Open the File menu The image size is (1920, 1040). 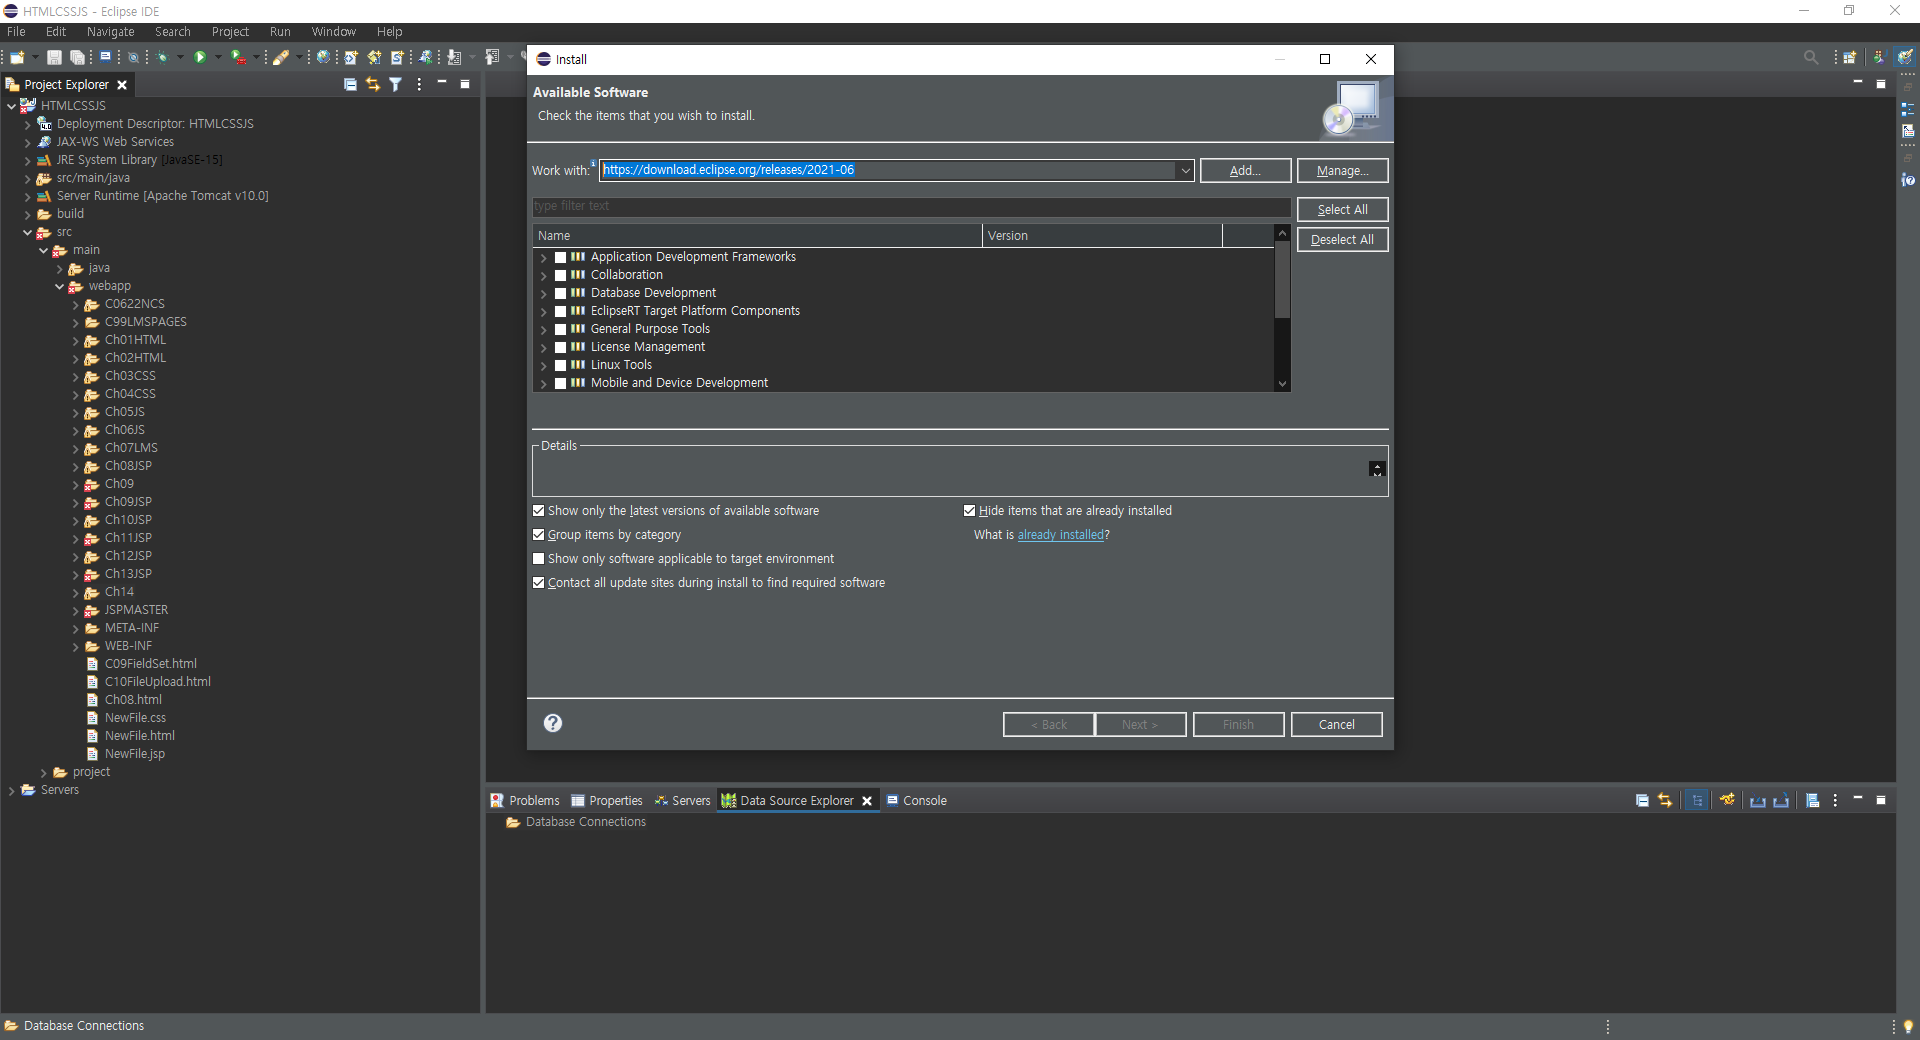click(16, 32)
